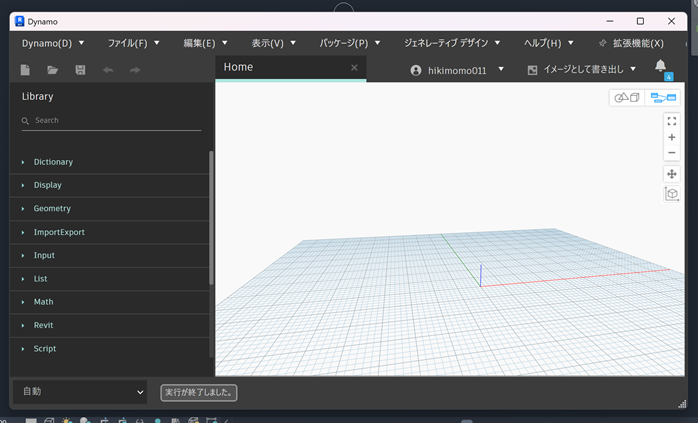The width and height of the screenshot is (698, 423).
Task: Zoom out with the minus icon
Action: pos(672,153)
